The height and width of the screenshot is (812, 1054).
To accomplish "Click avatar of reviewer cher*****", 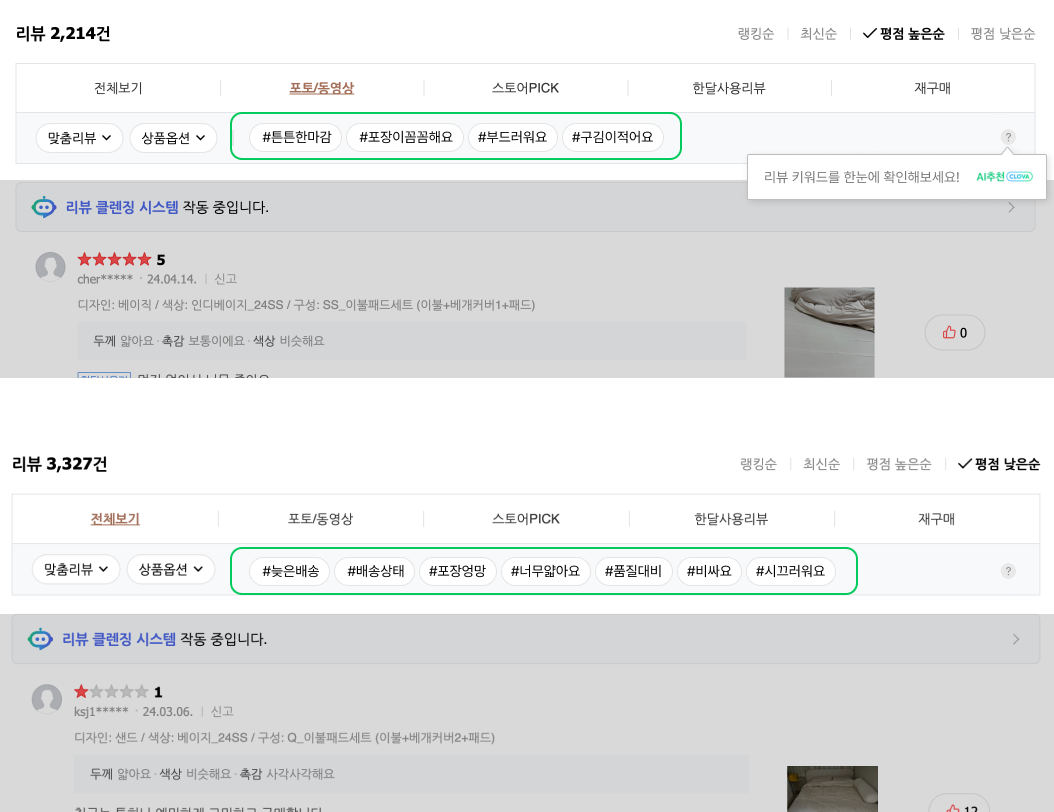I will tap(50, 267).
